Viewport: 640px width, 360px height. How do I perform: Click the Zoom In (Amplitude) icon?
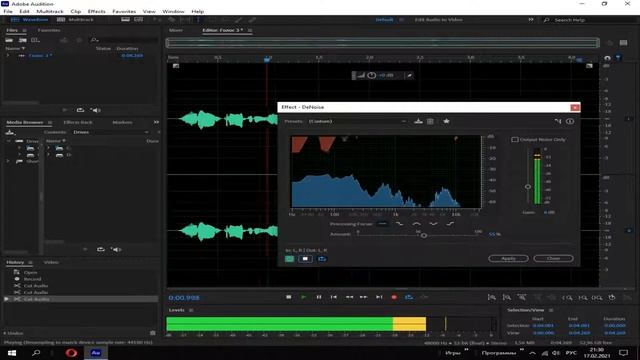click(x=492, y=298)
